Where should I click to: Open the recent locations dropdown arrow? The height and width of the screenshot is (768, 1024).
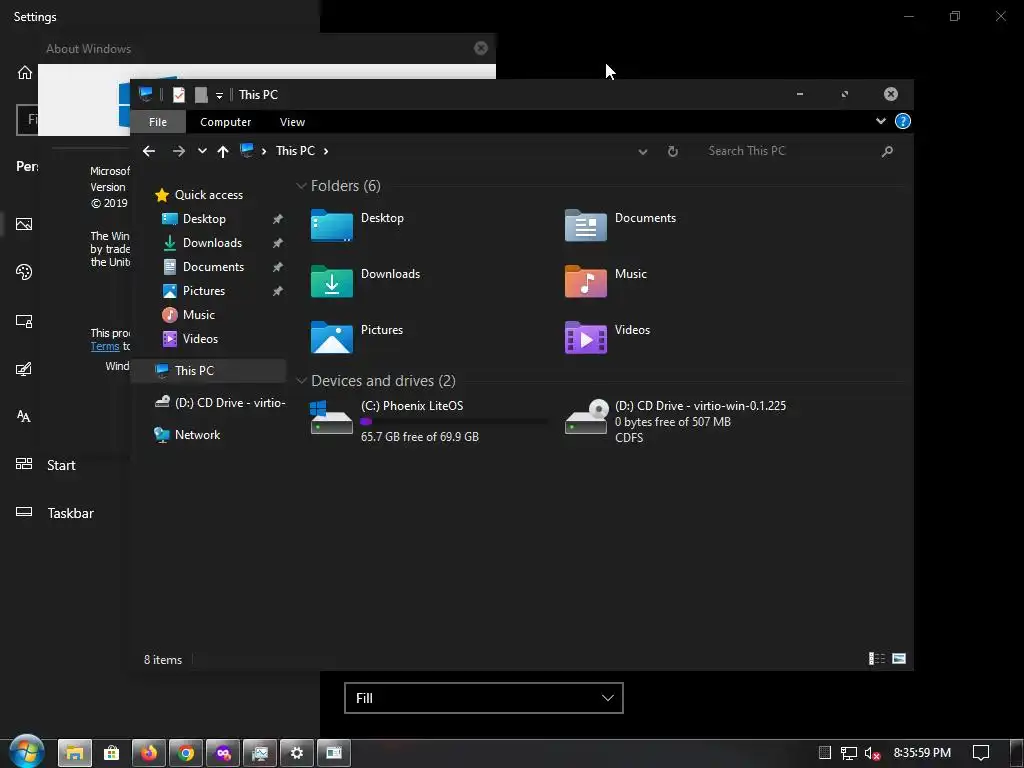pyautogui.click(x=202, y=151)
